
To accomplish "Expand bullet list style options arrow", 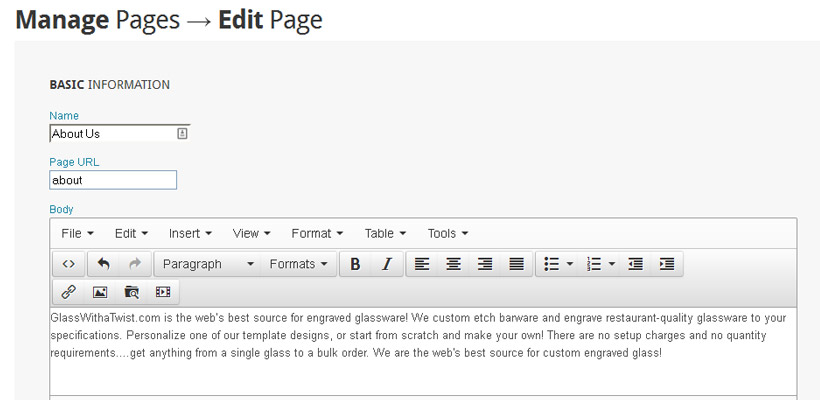I will tap(570, 264).
